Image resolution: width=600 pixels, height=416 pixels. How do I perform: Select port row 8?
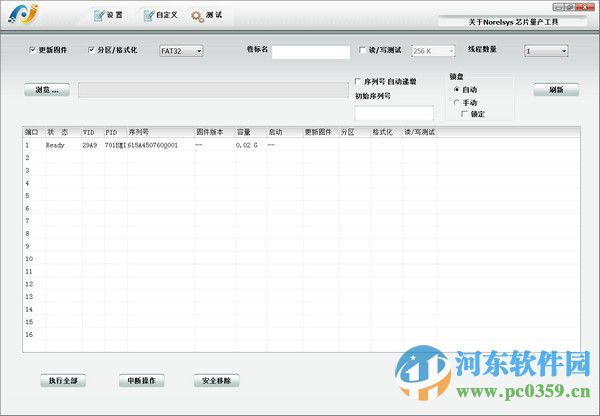(301, 233)
